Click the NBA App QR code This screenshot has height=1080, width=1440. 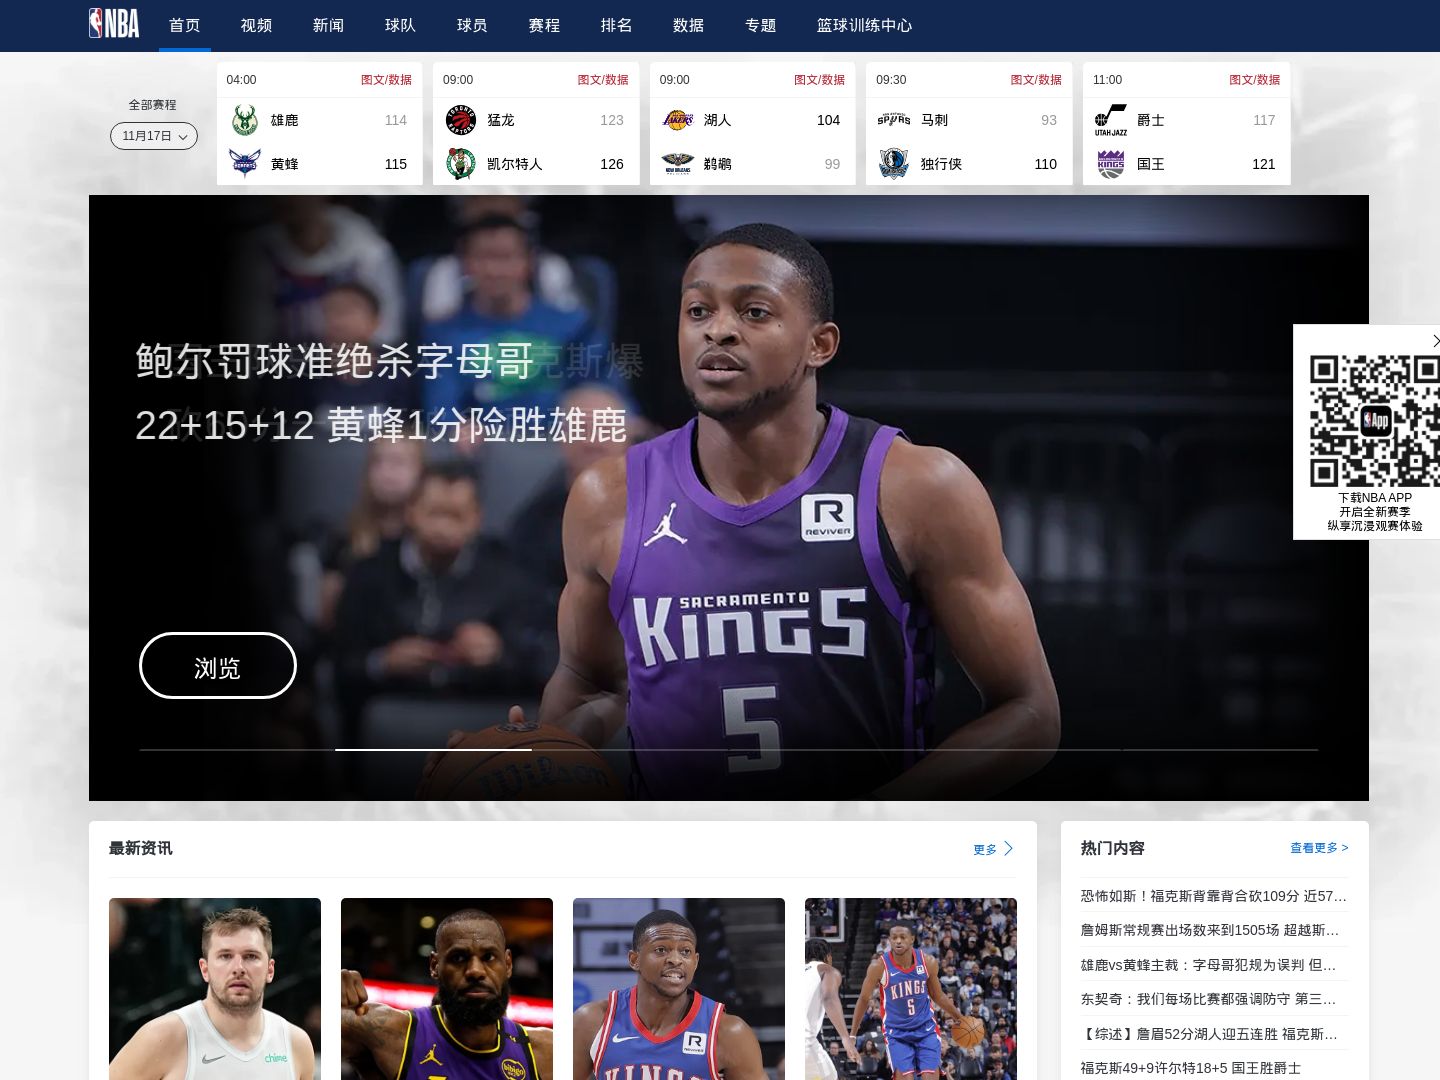click(x=1375, y=420)
